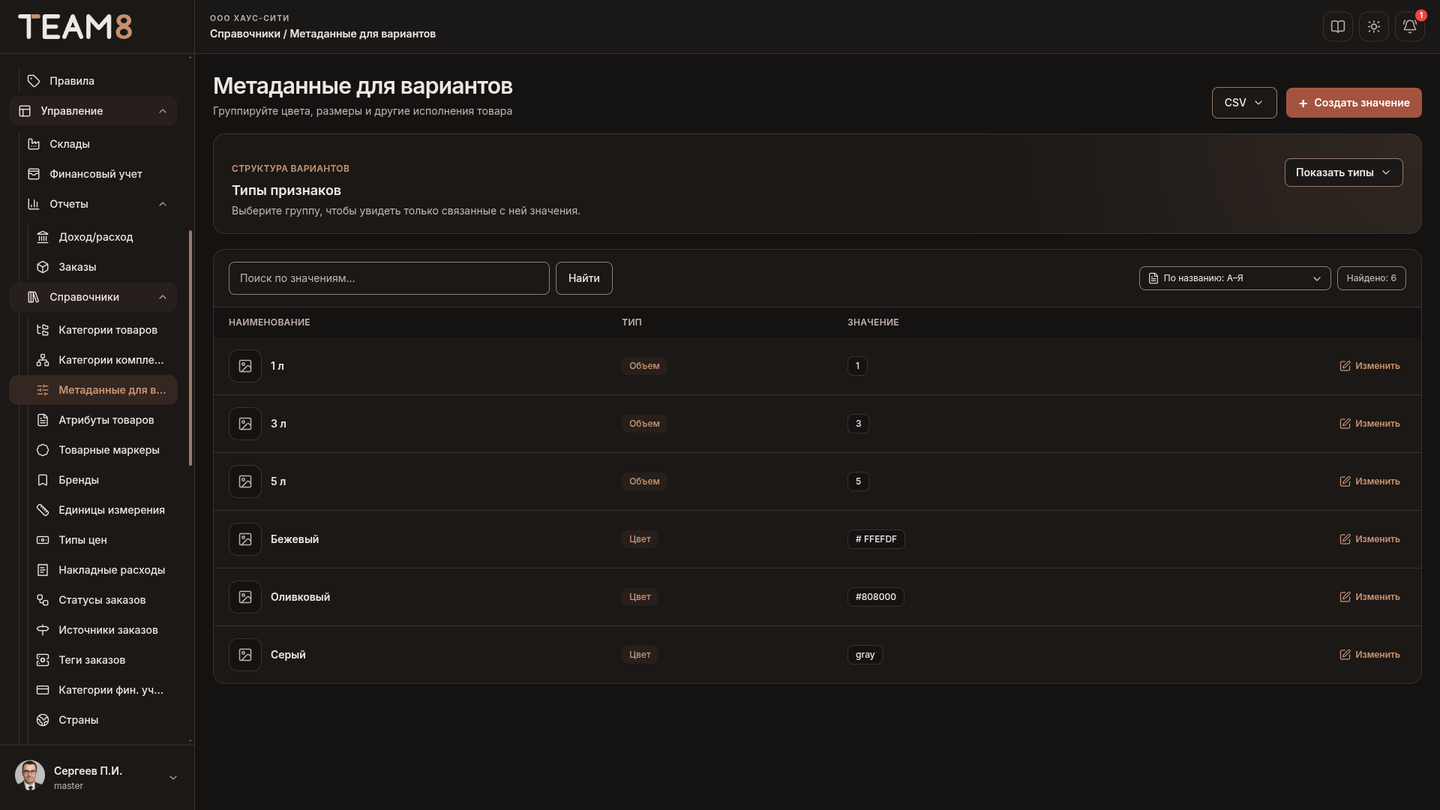Viewport: 1440px width, 810px height.
Task: Collapse the Управление sidebar section
Action: (x=93, y=111)
